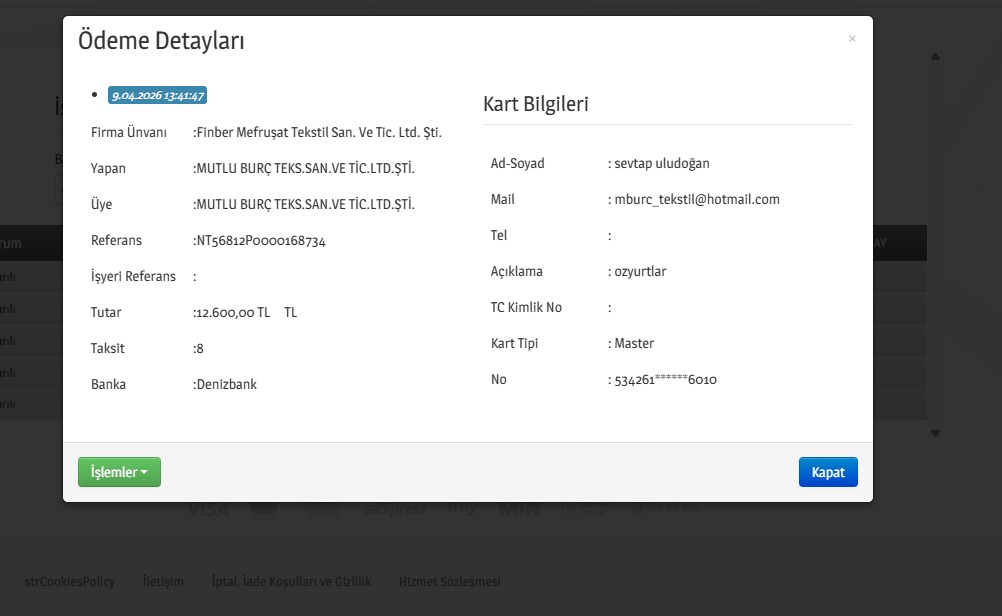
Task: Close the Ödeme Detayları dialog with the X
Action: point(852,39)
